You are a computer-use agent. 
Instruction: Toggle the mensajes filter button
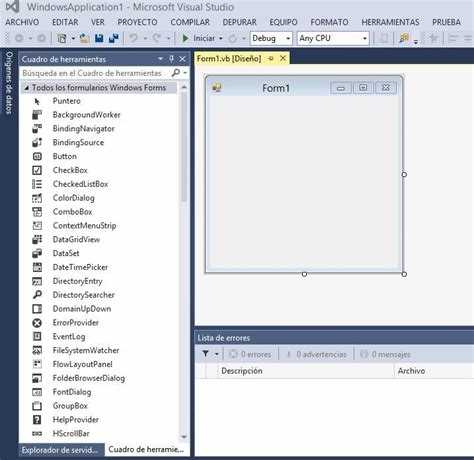coord(385,354)
